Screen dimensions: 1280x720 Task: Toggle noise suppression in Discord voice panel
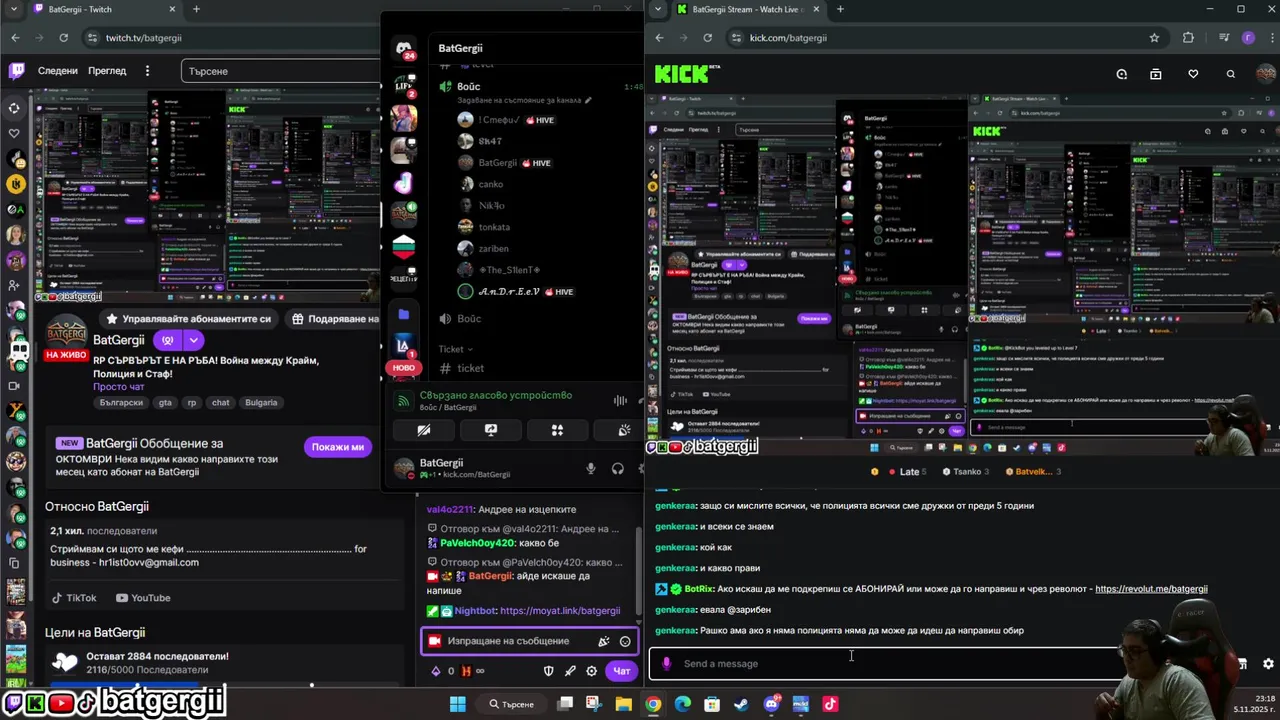pos(620,400)
